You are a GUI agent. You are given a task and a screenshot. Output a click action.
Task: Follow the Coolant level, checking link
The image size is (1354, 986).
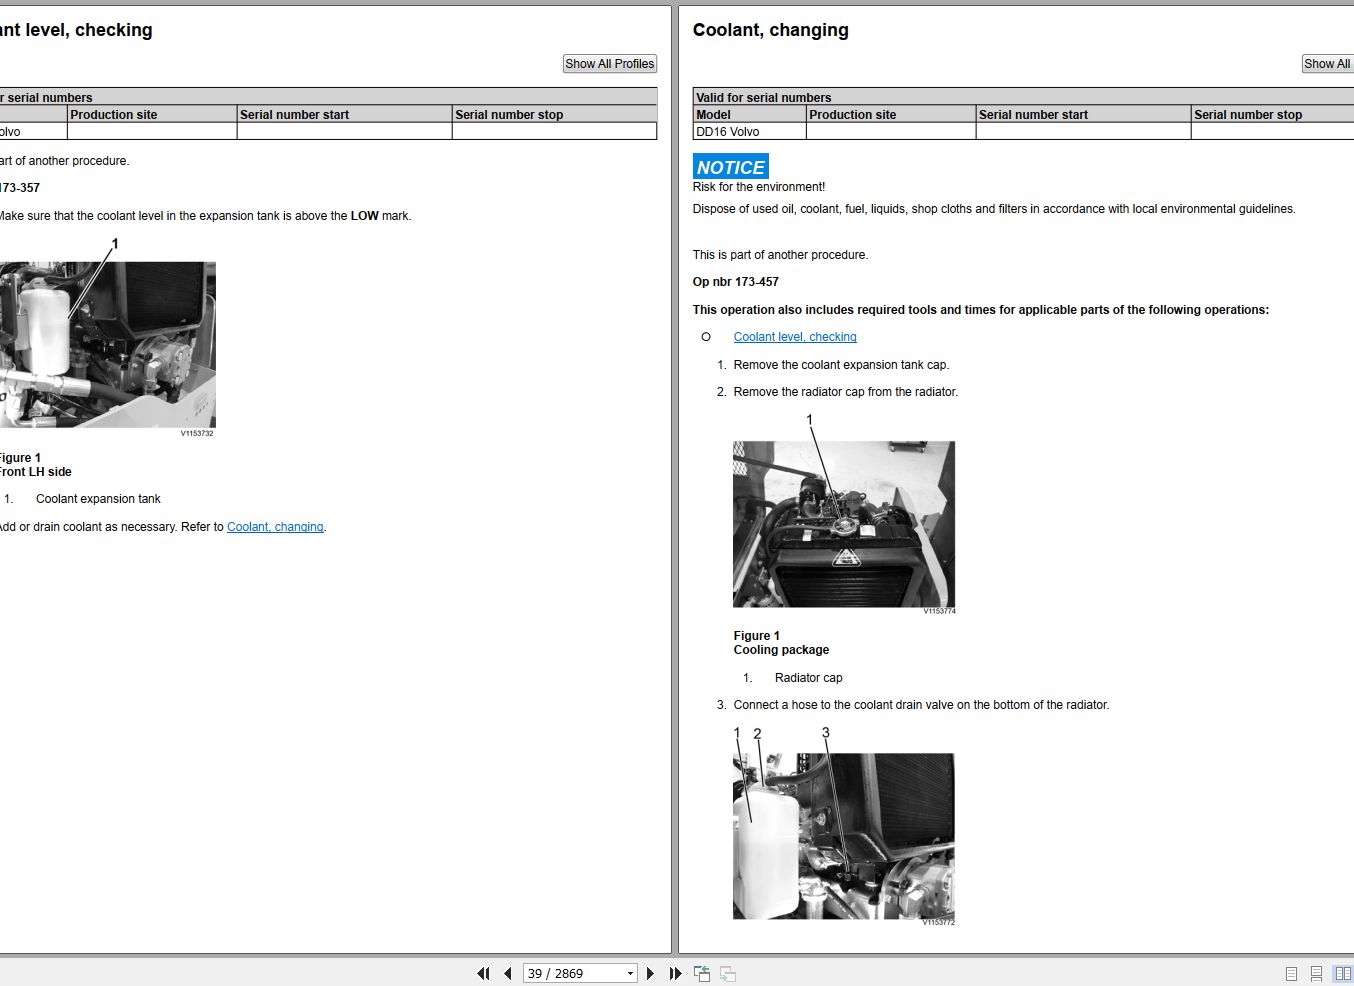[794, 337]
